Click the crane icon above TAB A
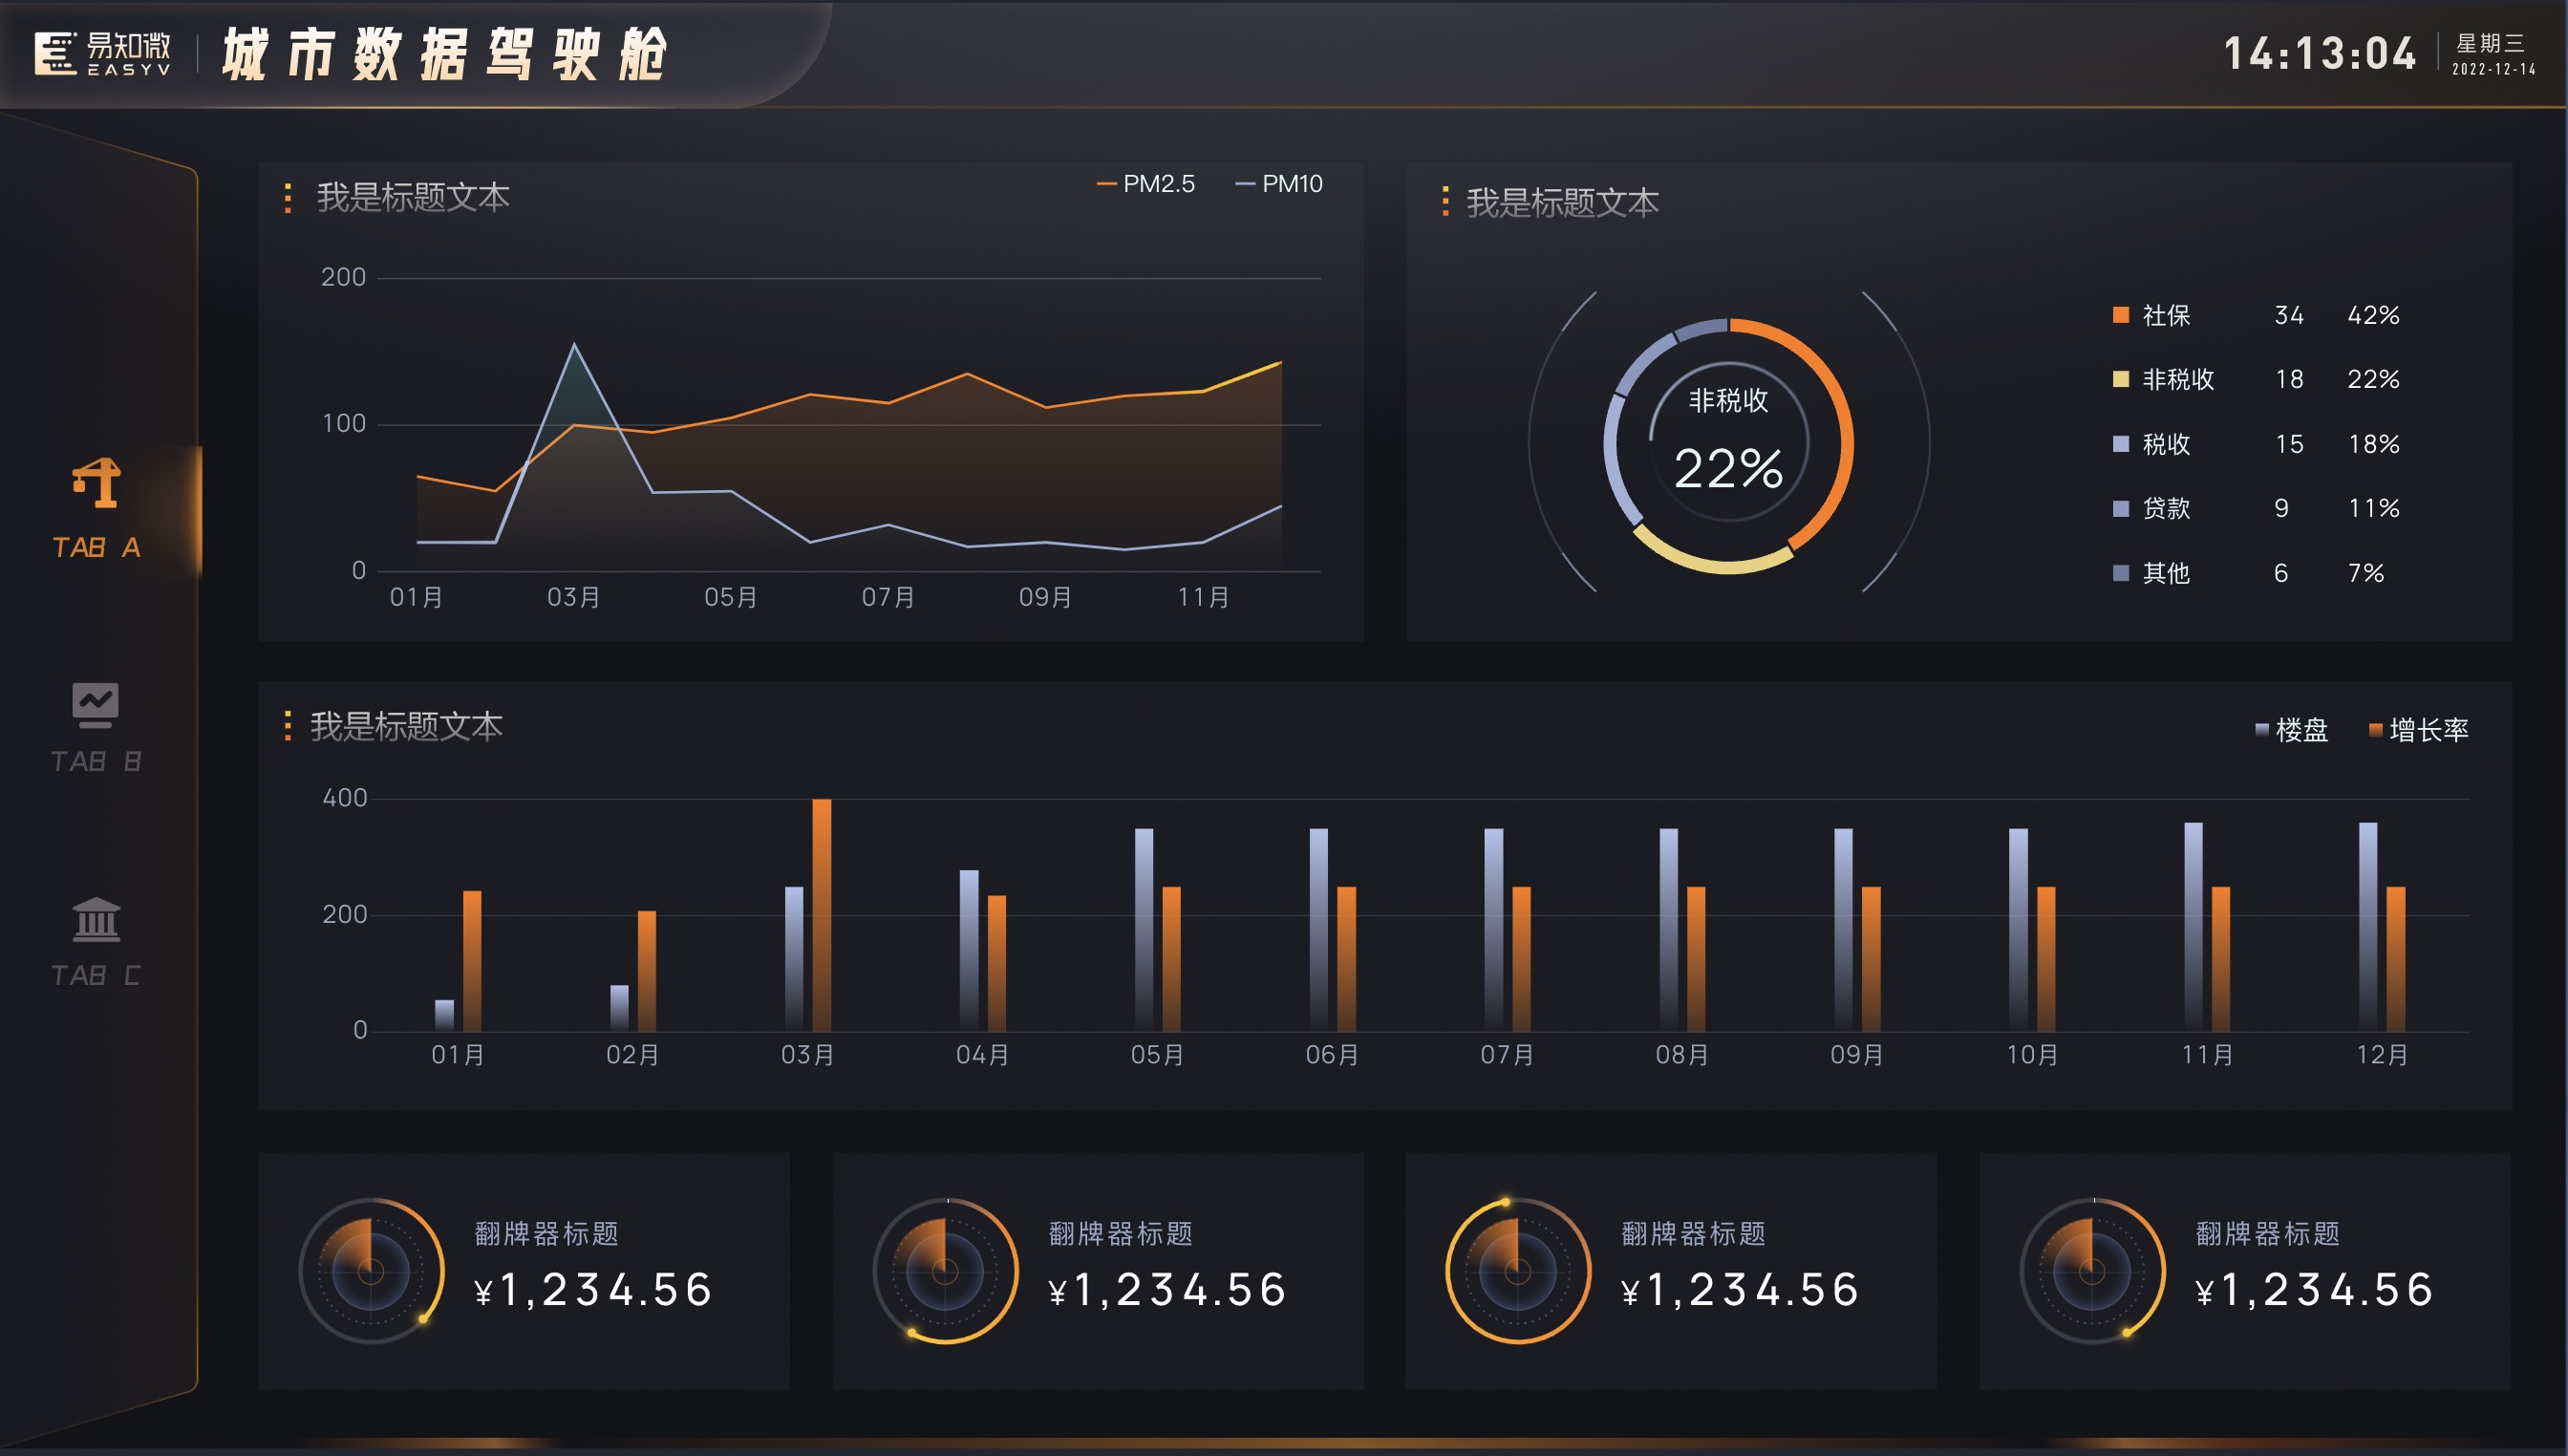Screen dimensions: 2568x1456 coord(96,483)
